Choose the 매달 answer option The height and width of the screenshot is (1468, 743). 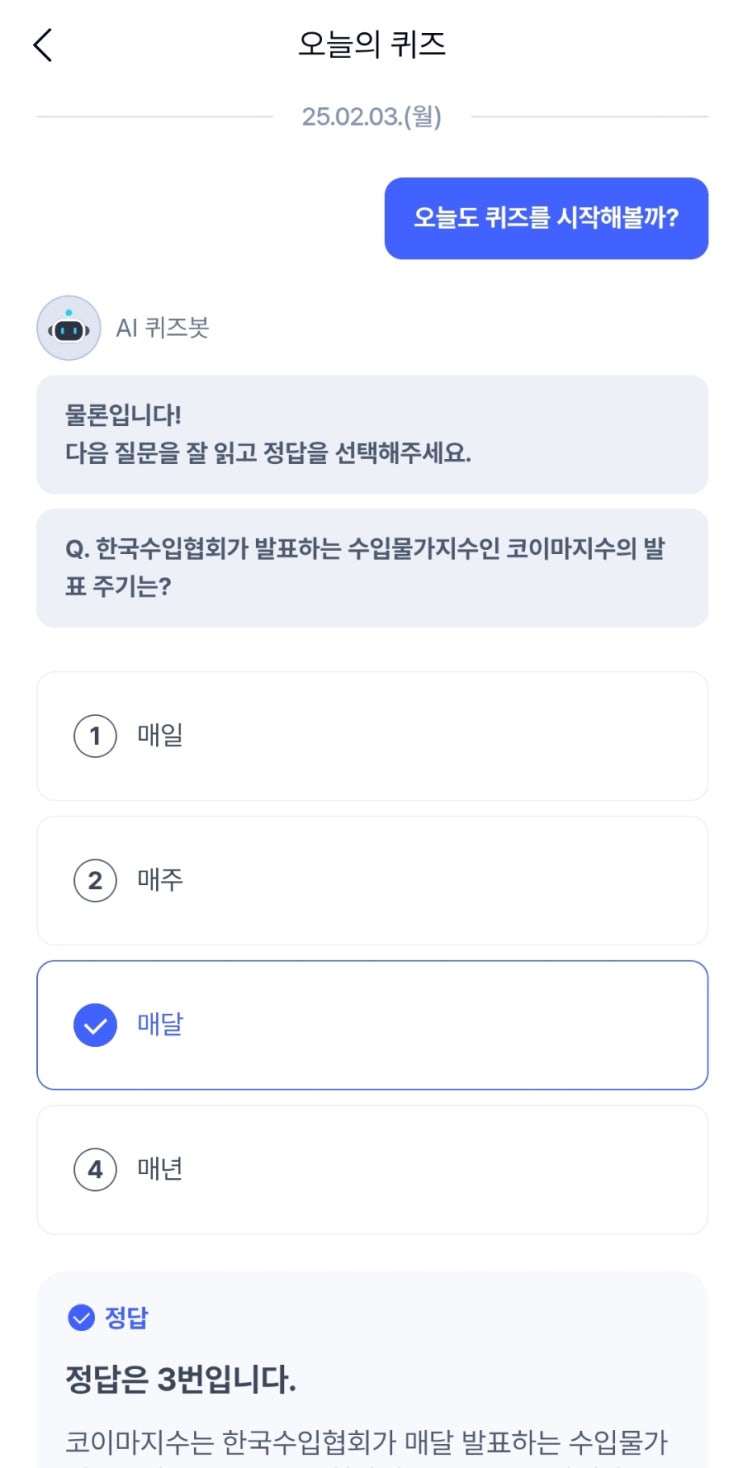coord(372,1025)
